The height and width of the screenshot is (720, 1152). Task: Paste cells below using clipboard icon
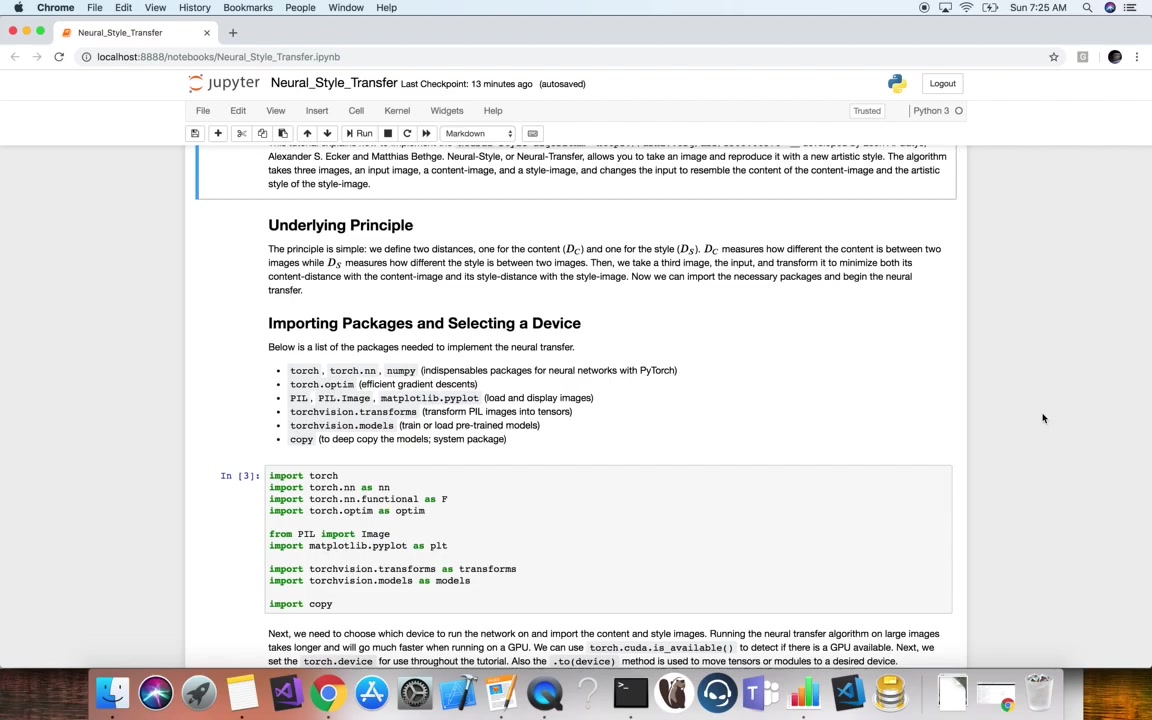click(x=283, y=134)
